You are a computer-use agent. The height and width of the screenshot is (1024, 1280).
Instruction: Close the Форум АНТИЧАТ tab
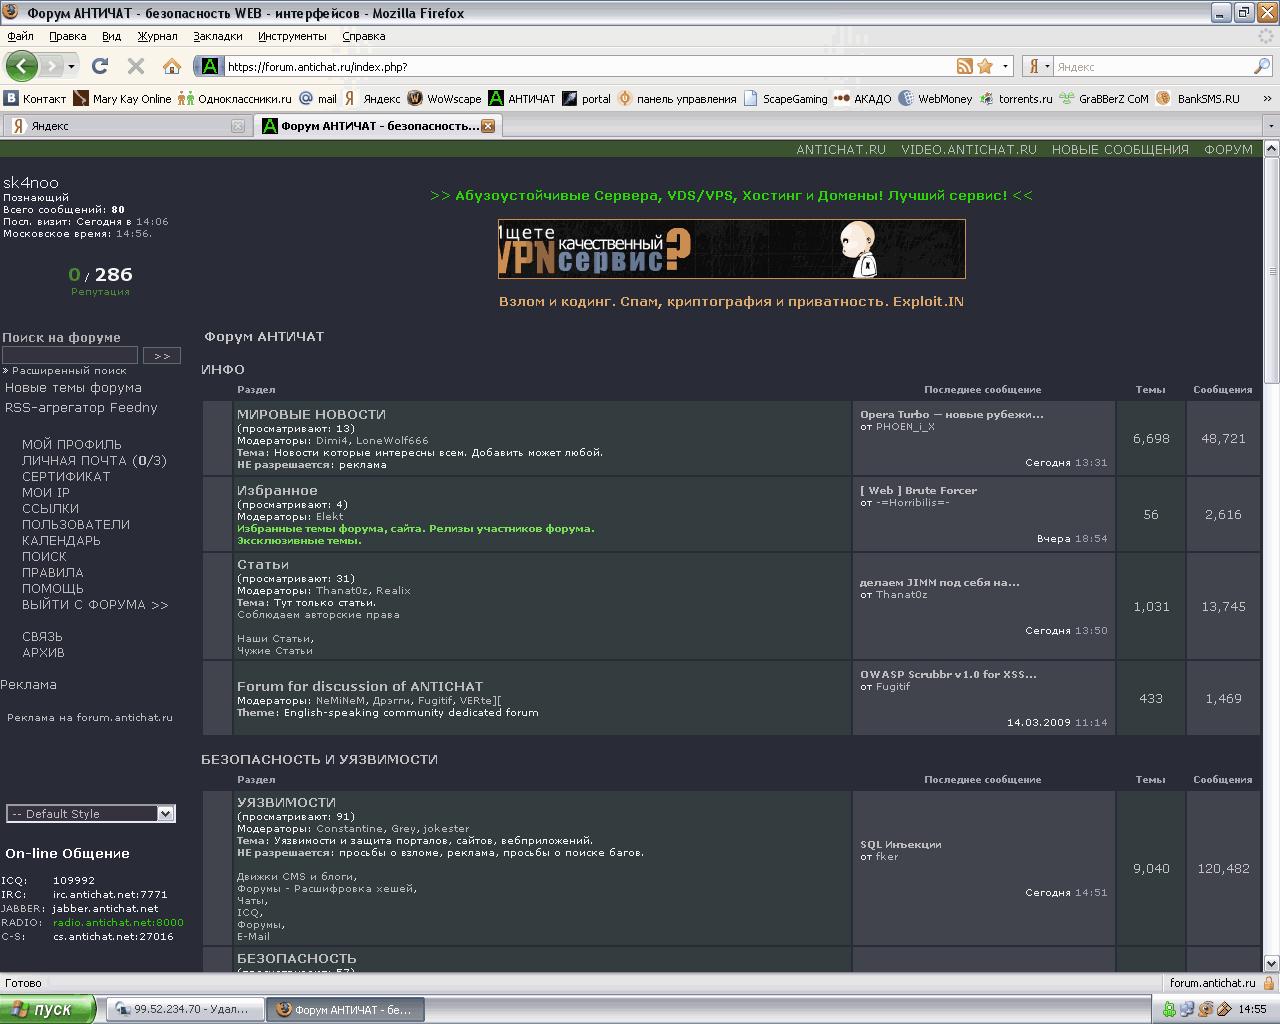pos(488,126)
